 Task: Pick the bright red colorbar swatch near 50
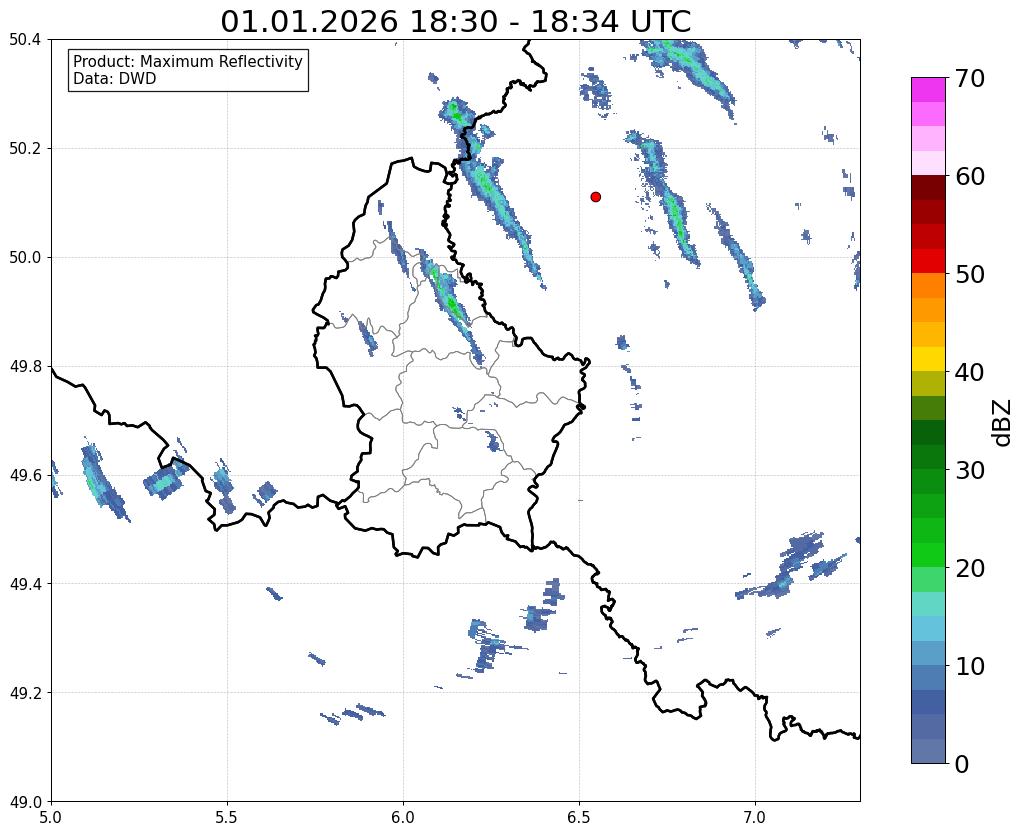click(928, 261)
